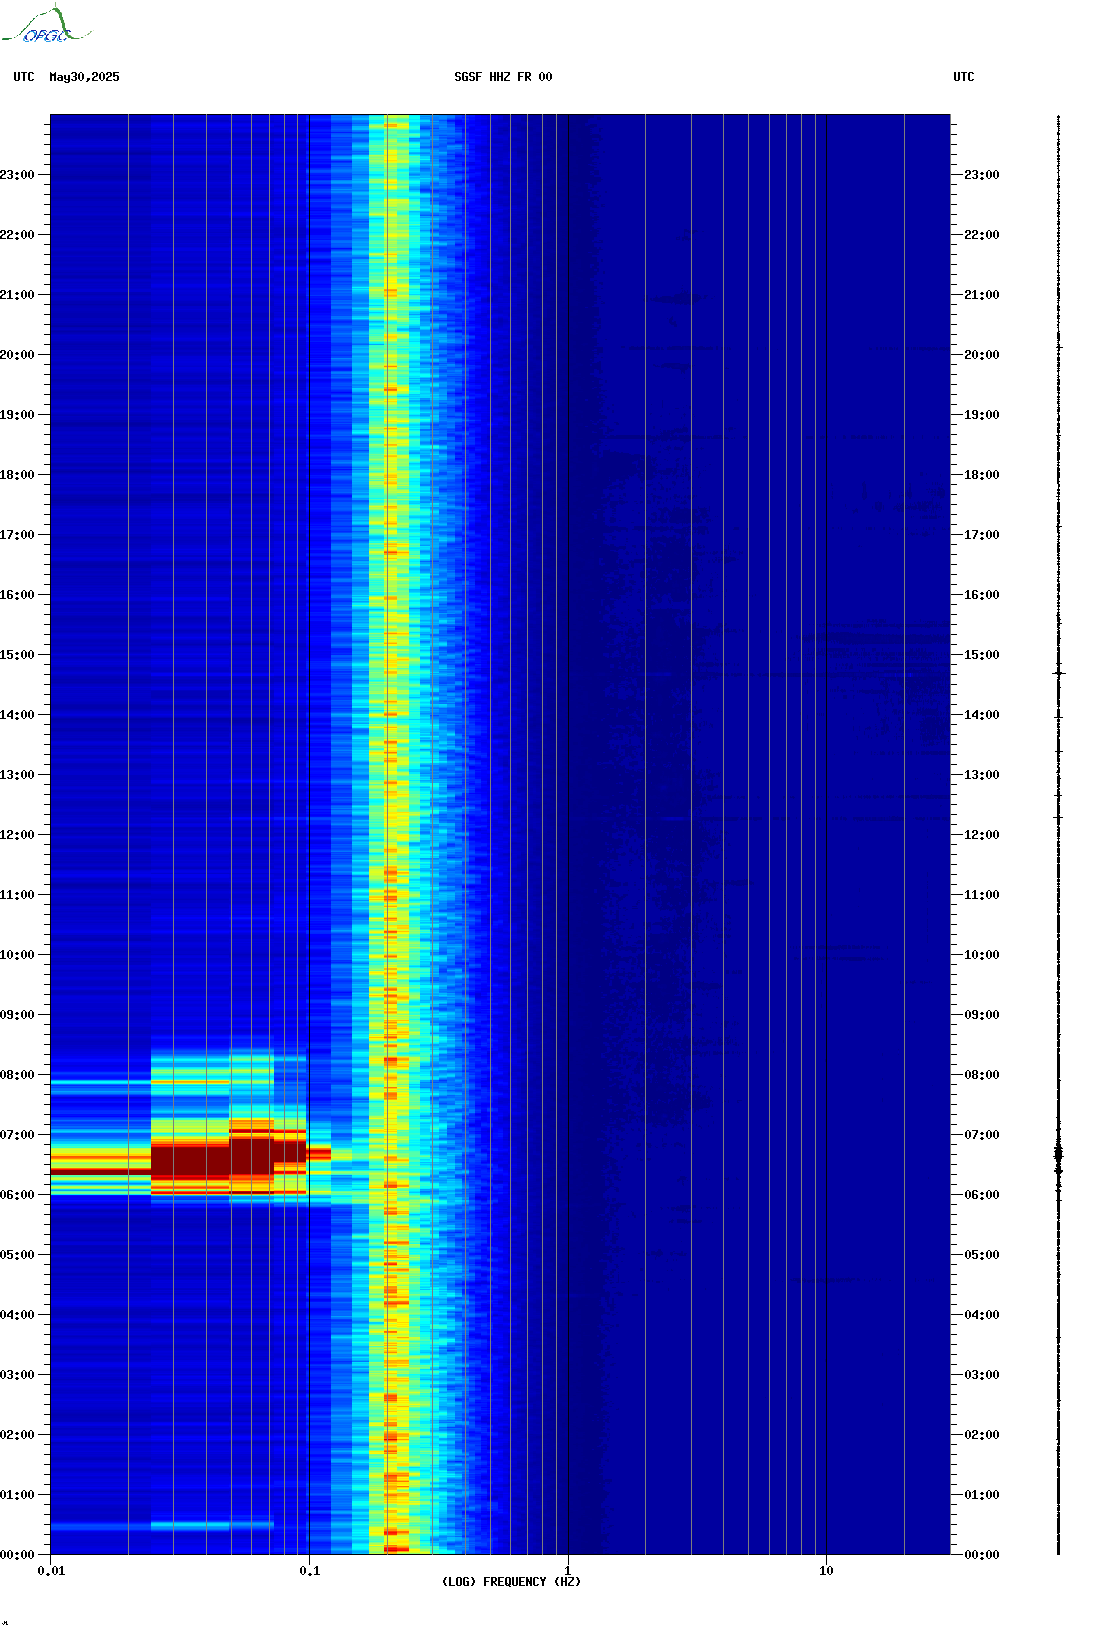Click the 03:00 label on the right time axis
Viewport: 1102px width, 1634px height.
point(982,1375)
